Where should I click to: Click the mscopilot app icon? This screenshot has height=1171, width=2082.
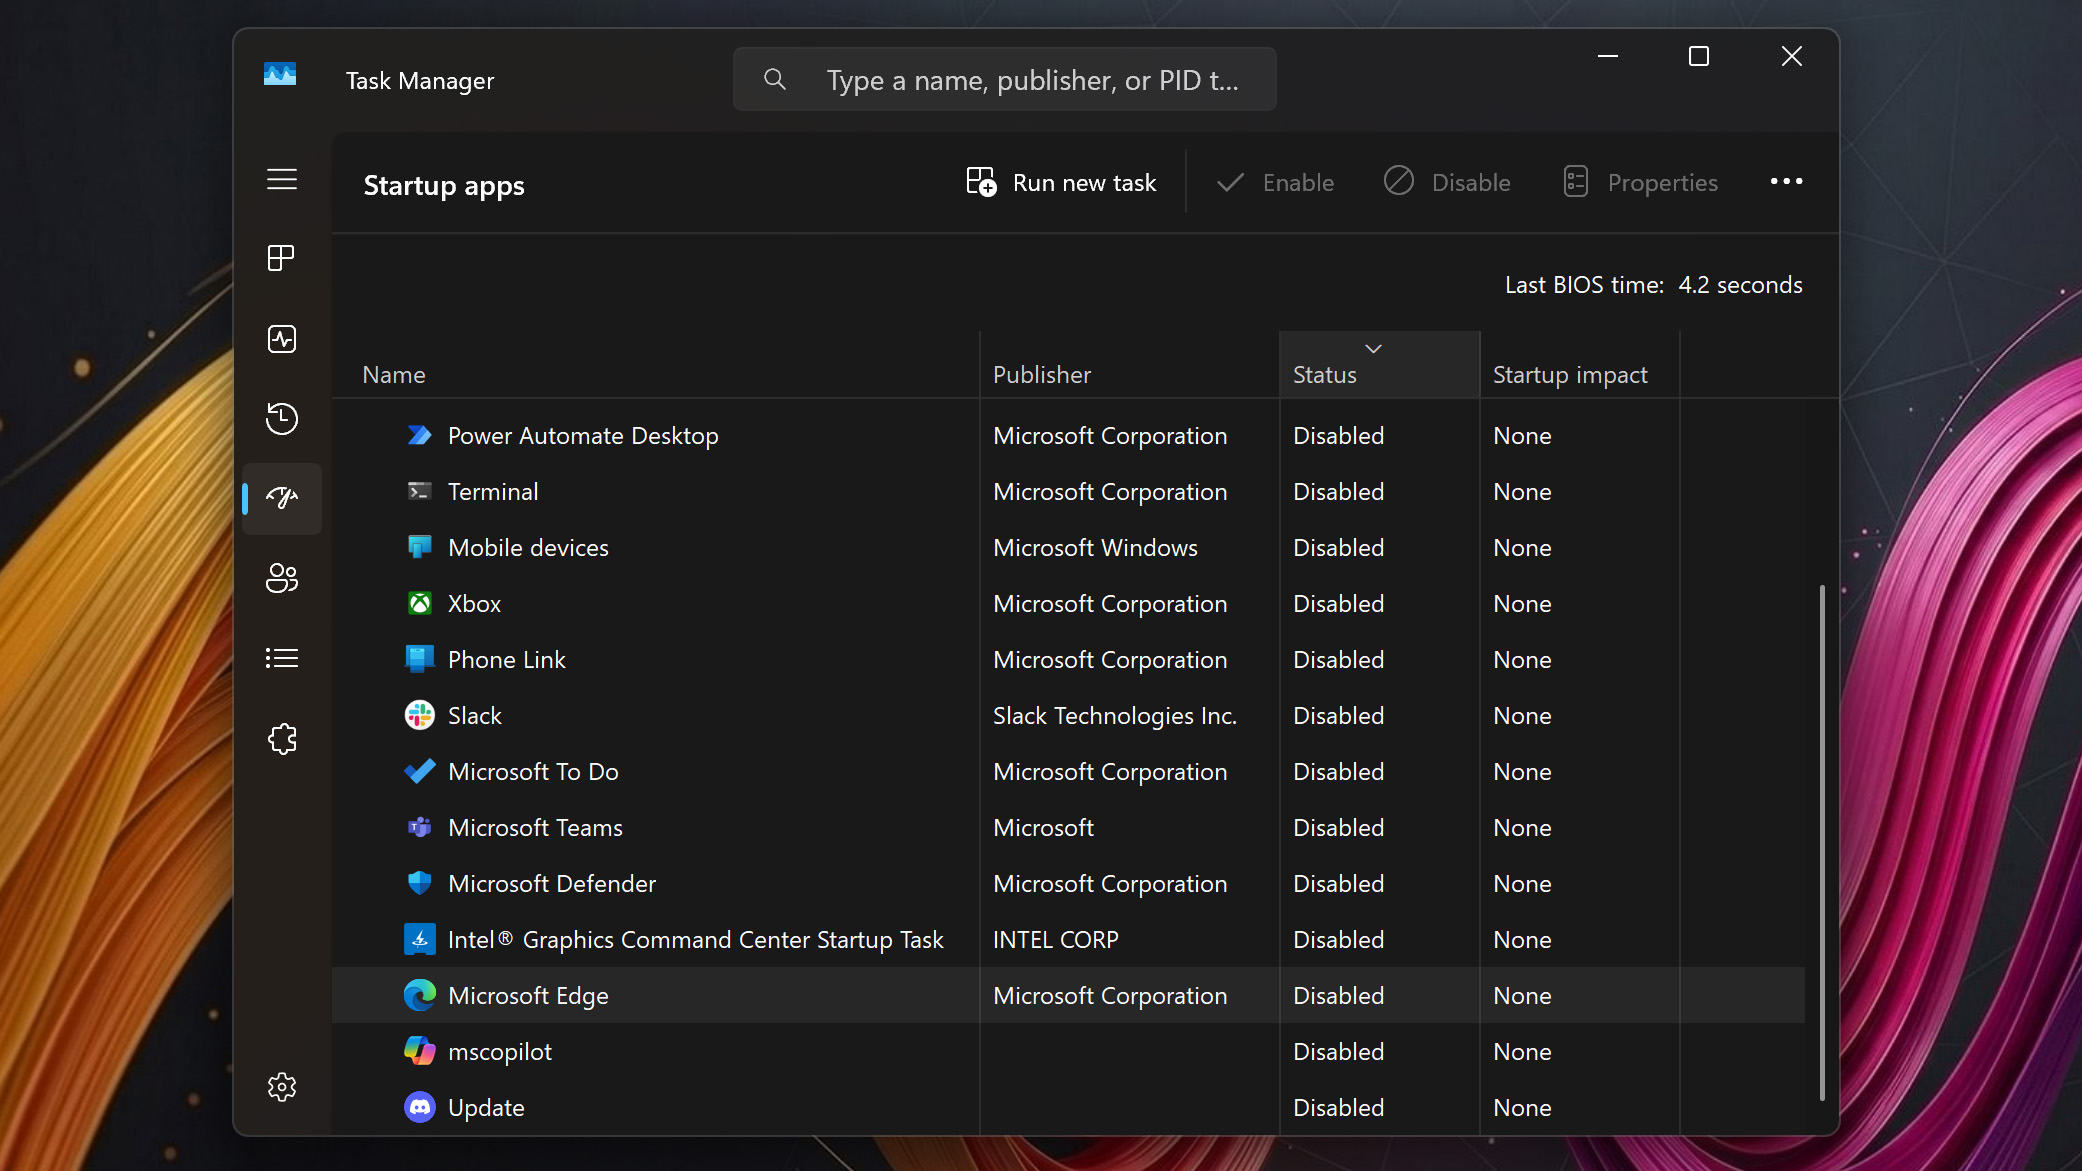pos(420,1051)
